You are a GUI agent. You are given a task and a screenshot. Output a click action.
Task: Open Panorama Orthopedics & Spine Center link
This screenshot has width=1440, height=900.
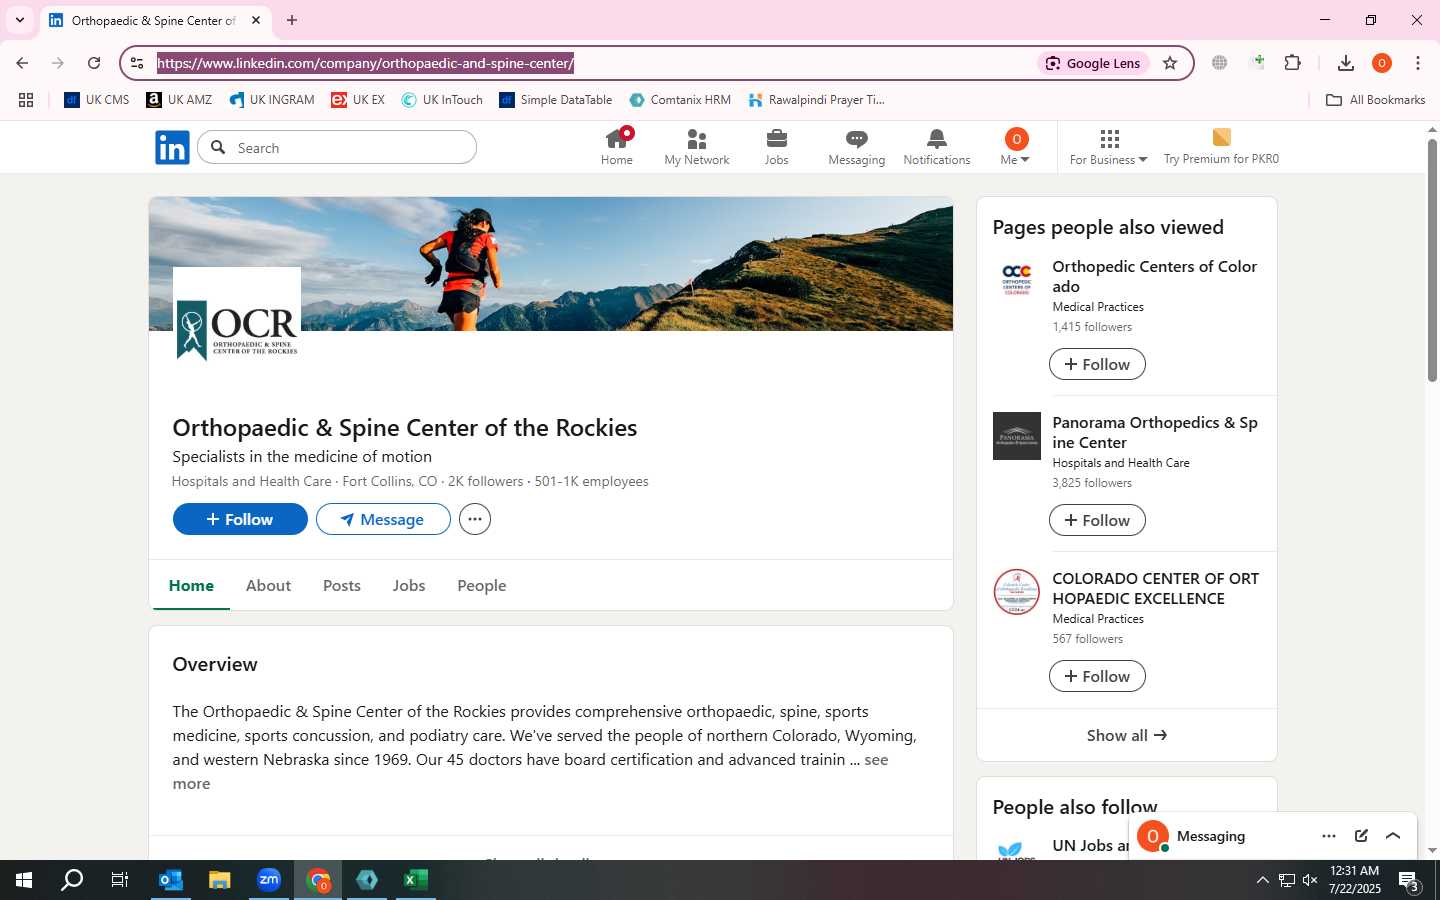[1155, 432]
